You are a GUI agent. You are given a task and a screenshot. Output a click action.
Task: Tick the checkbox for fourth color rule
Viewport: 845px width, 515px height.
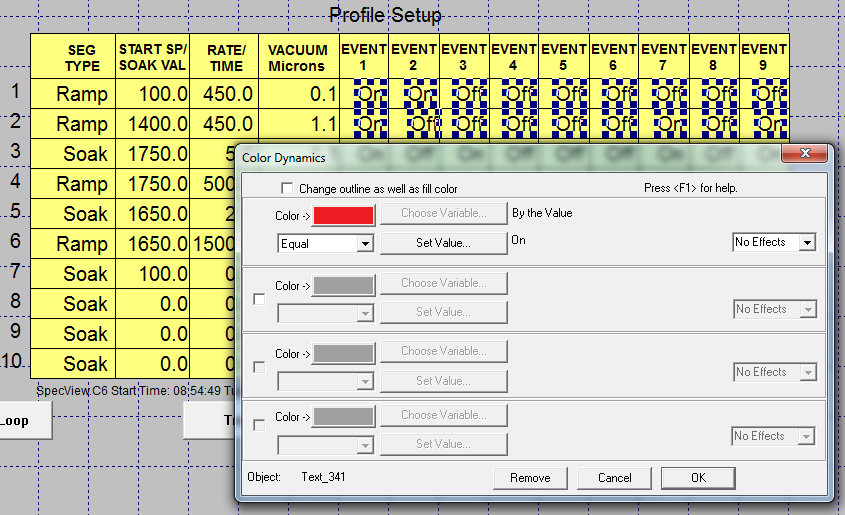point(260,425)
